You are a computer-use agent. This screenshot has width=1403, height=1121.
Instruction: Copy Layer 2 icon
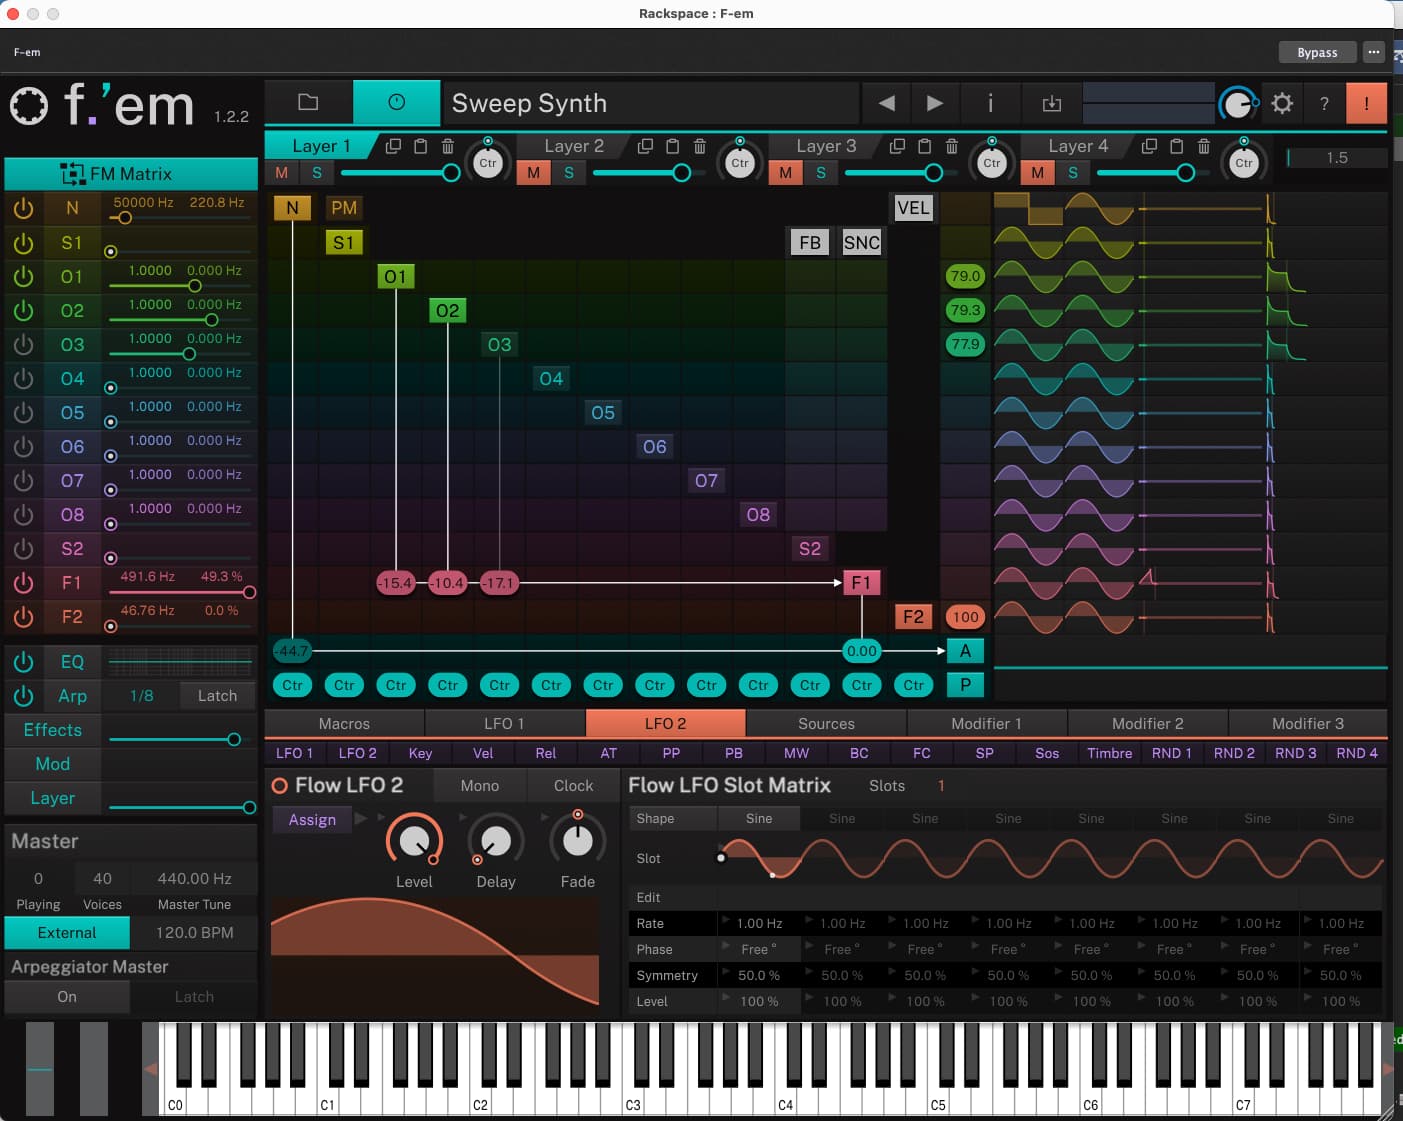(x=645, y=146)
